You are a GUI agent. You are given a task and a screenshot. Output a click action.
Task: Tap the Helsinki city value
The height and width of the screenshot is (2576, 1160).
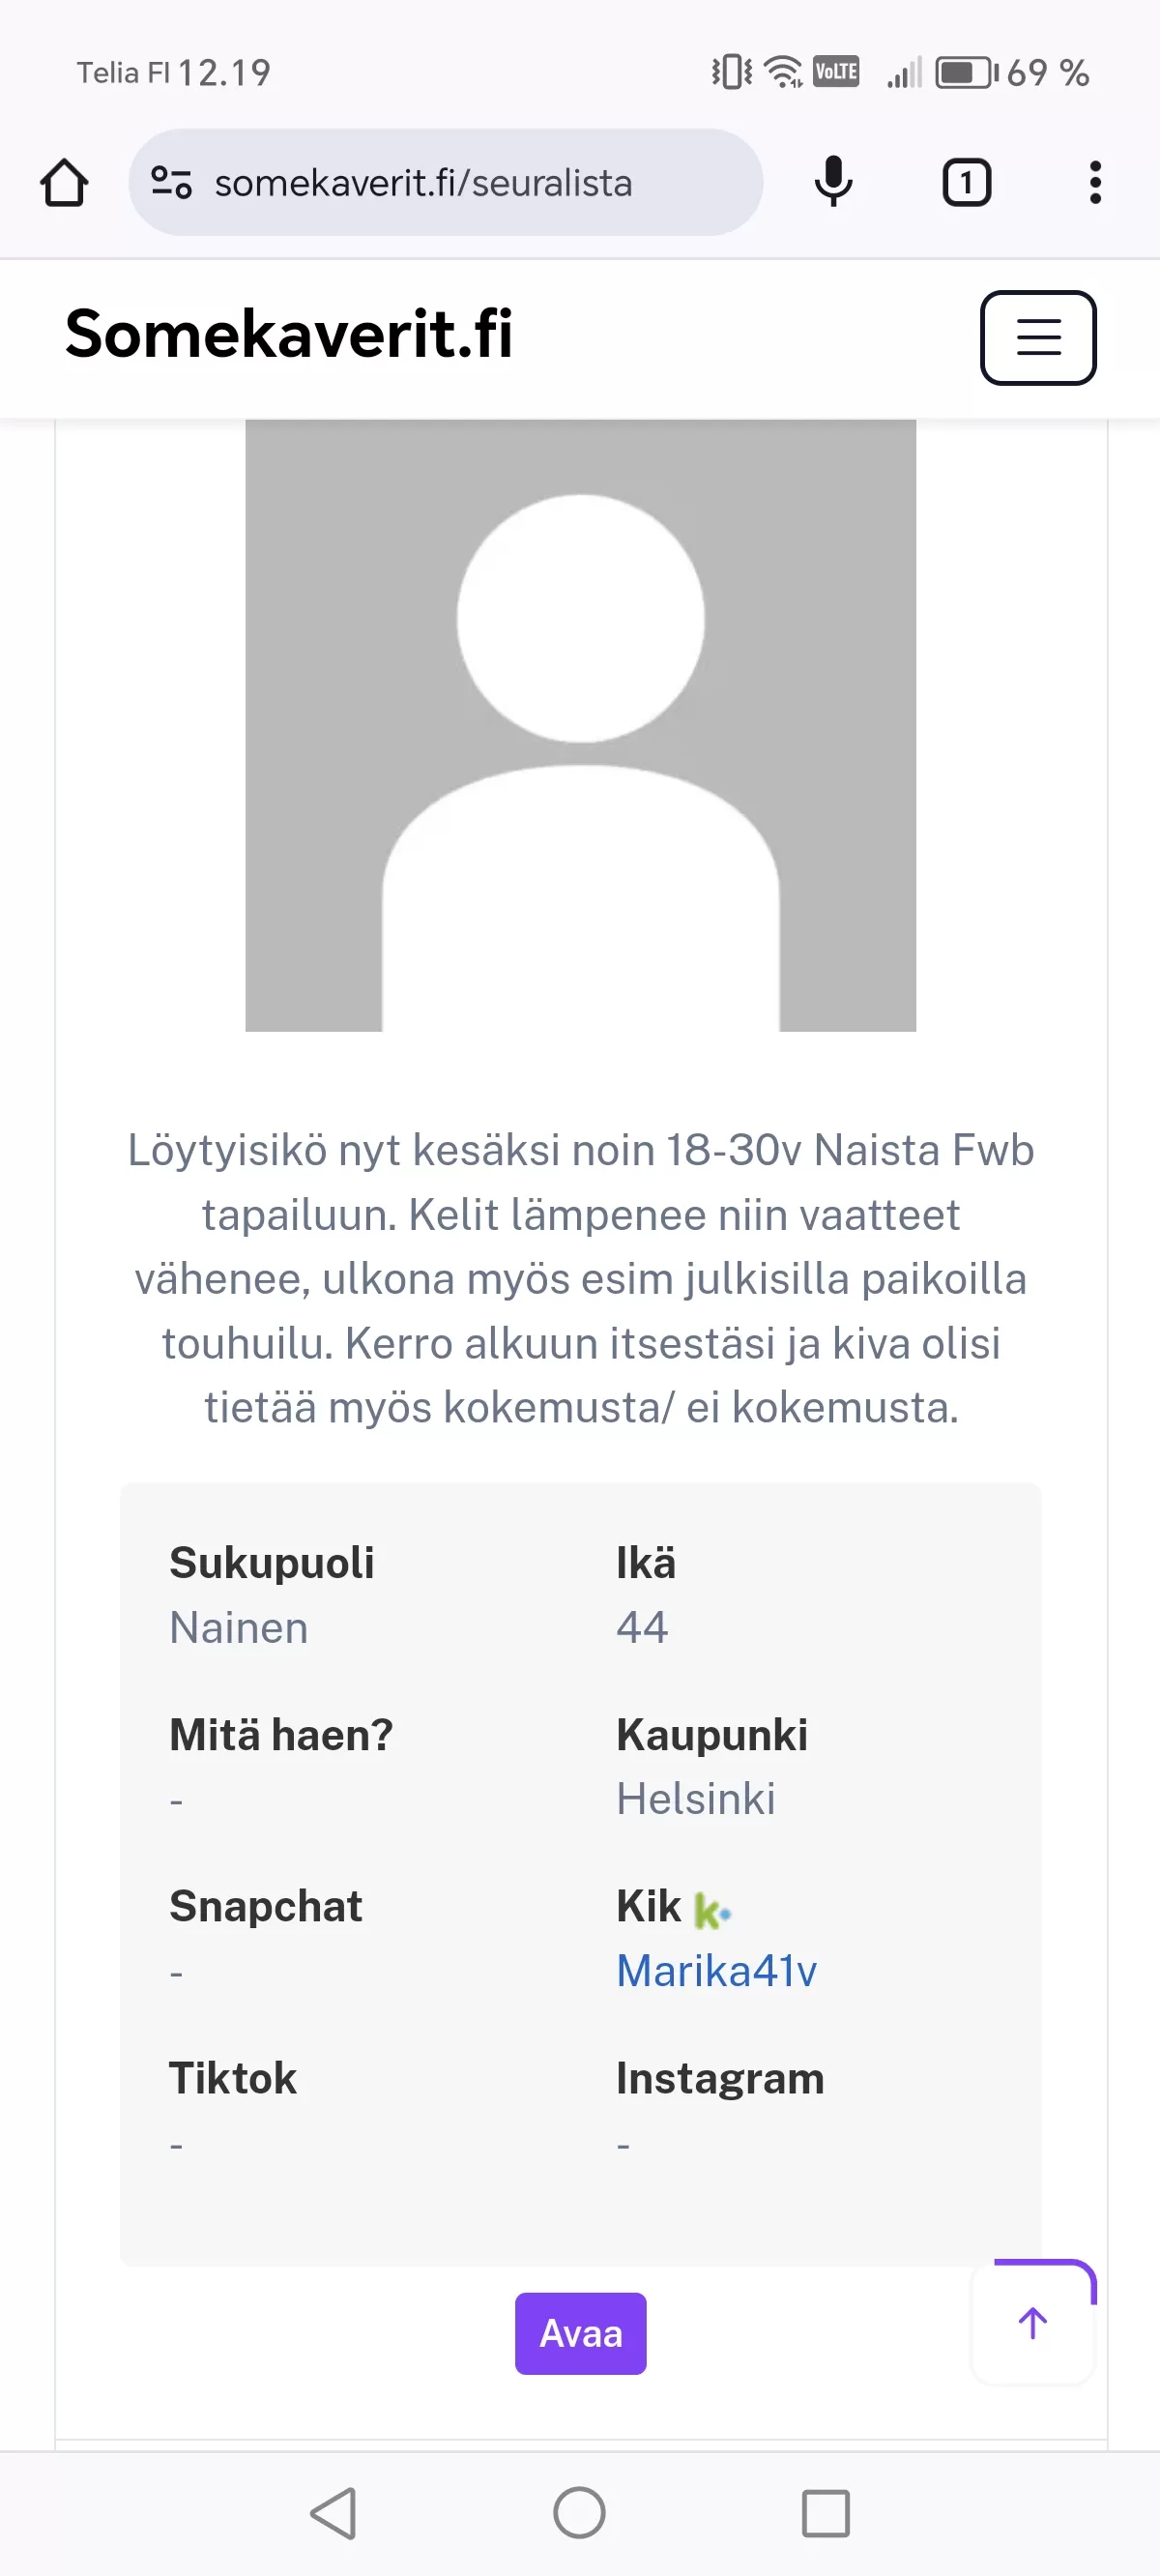[695, 1799]
